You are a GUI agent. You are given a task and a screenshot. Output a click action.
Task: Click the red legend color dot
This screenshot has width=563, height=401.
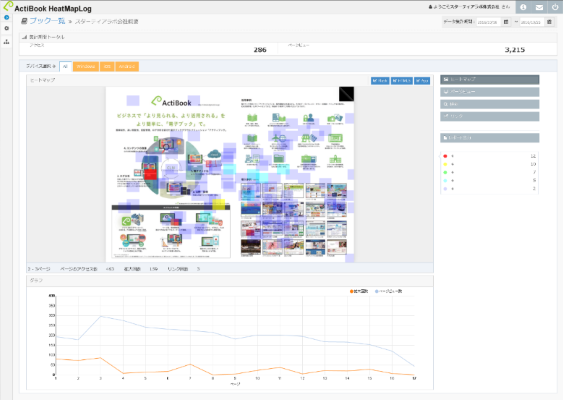click(x=445, y=156)
